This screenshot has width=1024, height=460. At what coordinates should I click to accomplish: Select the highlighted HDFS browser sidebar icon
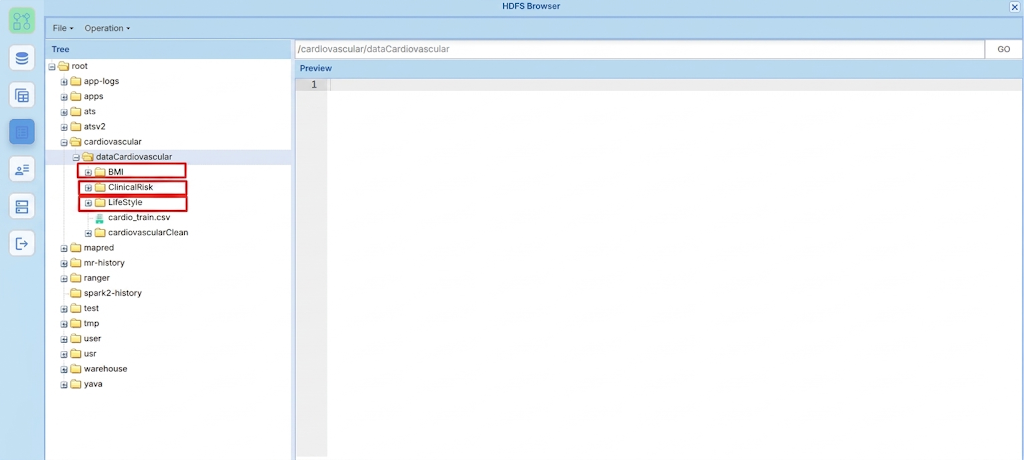click(22, 133)
